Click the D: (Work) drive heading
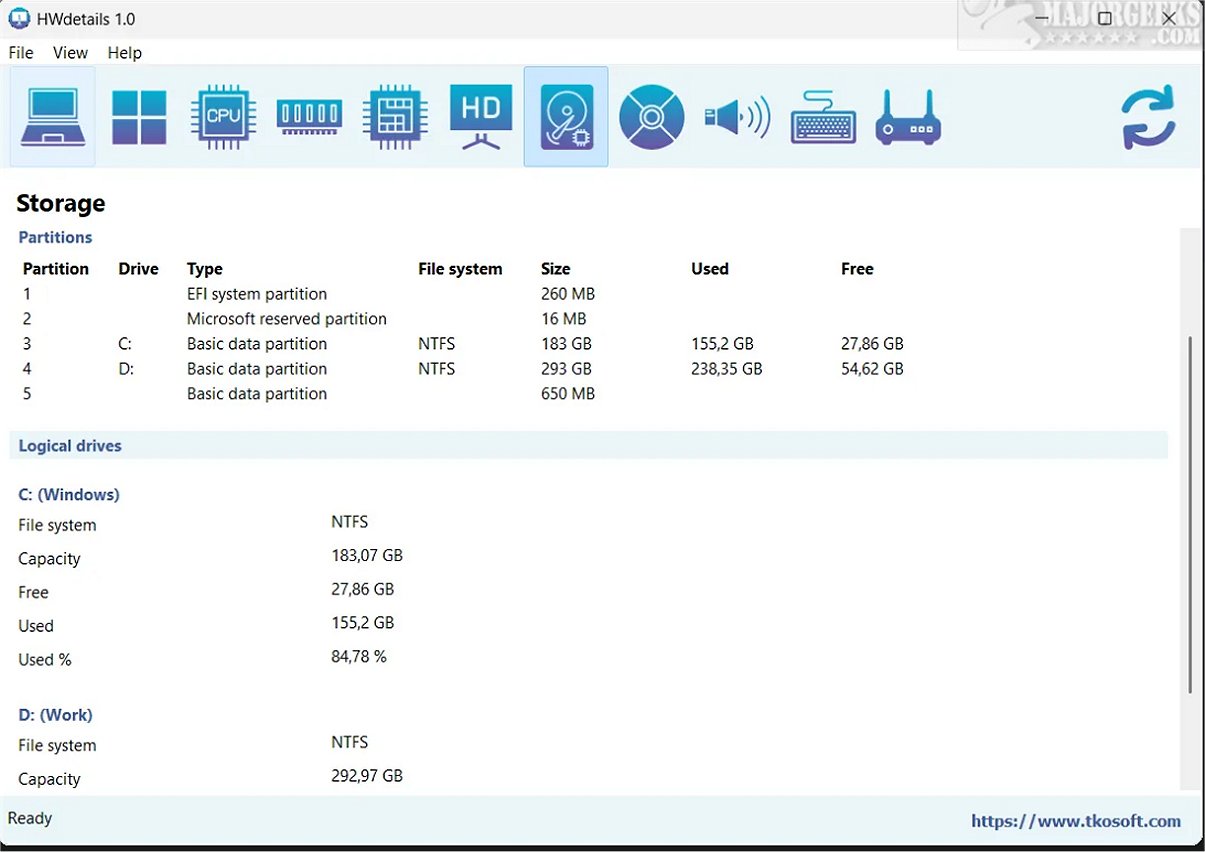The image size is (1205, 852). [x=55, y=715]
